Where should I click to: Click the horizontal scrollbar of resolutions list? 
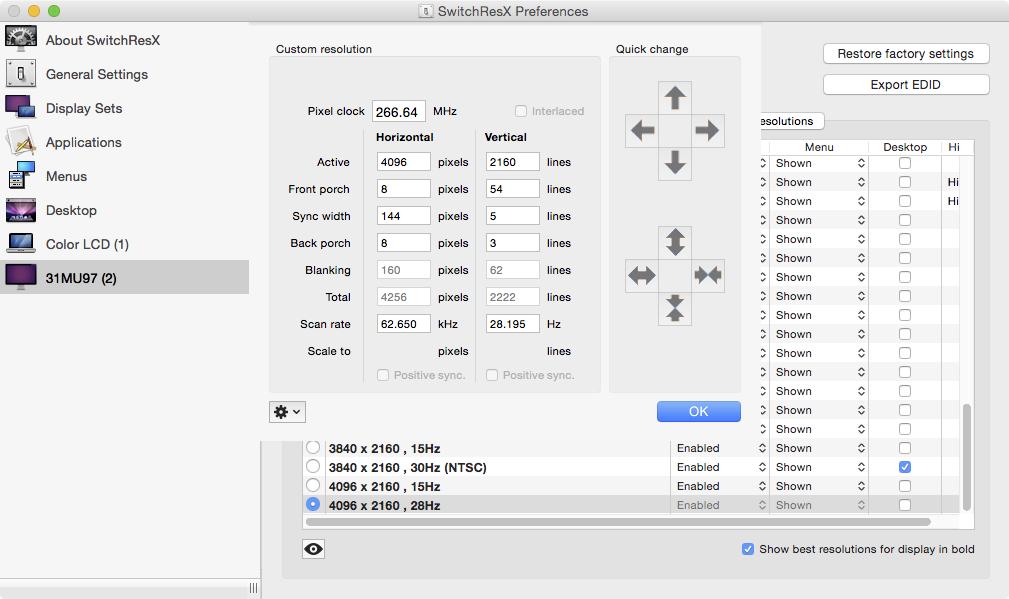(618, 522)
